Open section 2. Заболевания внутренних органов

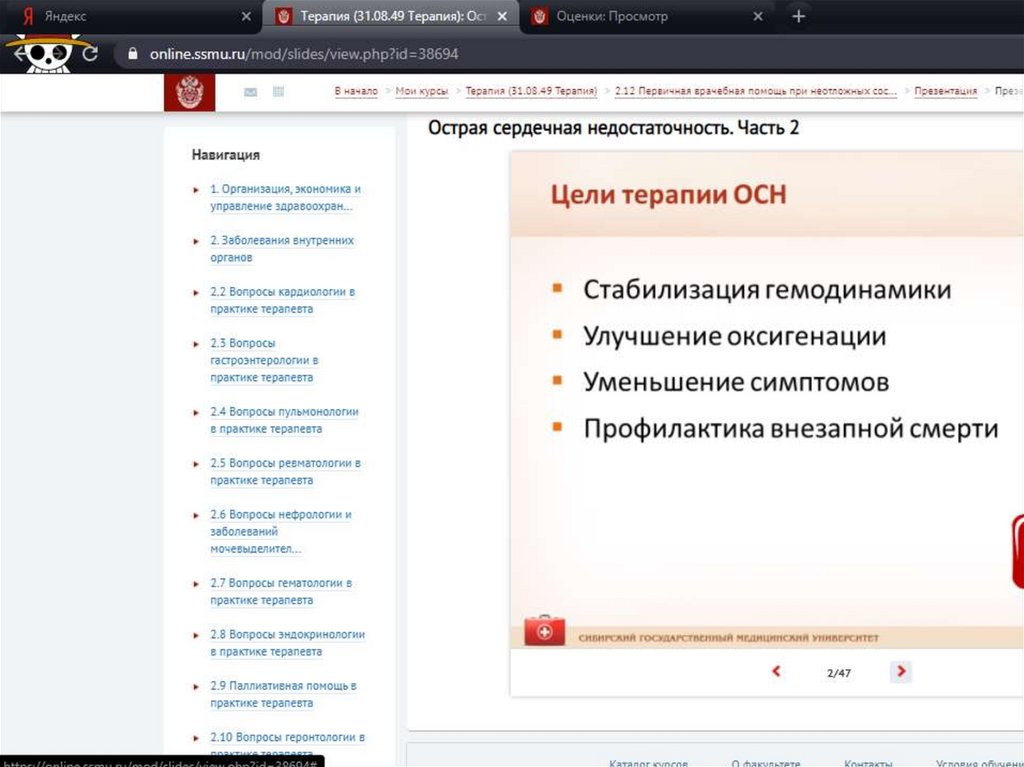pyautogui.click(x=282, y=249)
